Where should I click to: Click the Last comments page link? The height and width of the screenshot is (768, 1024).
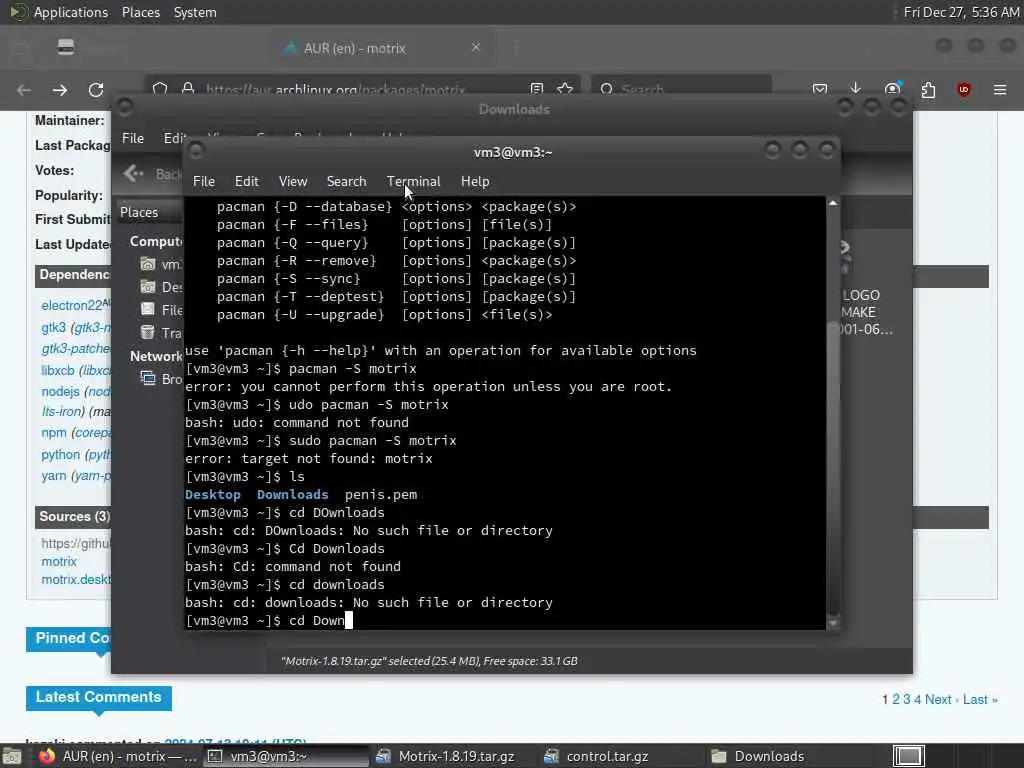tap(975, 699)
